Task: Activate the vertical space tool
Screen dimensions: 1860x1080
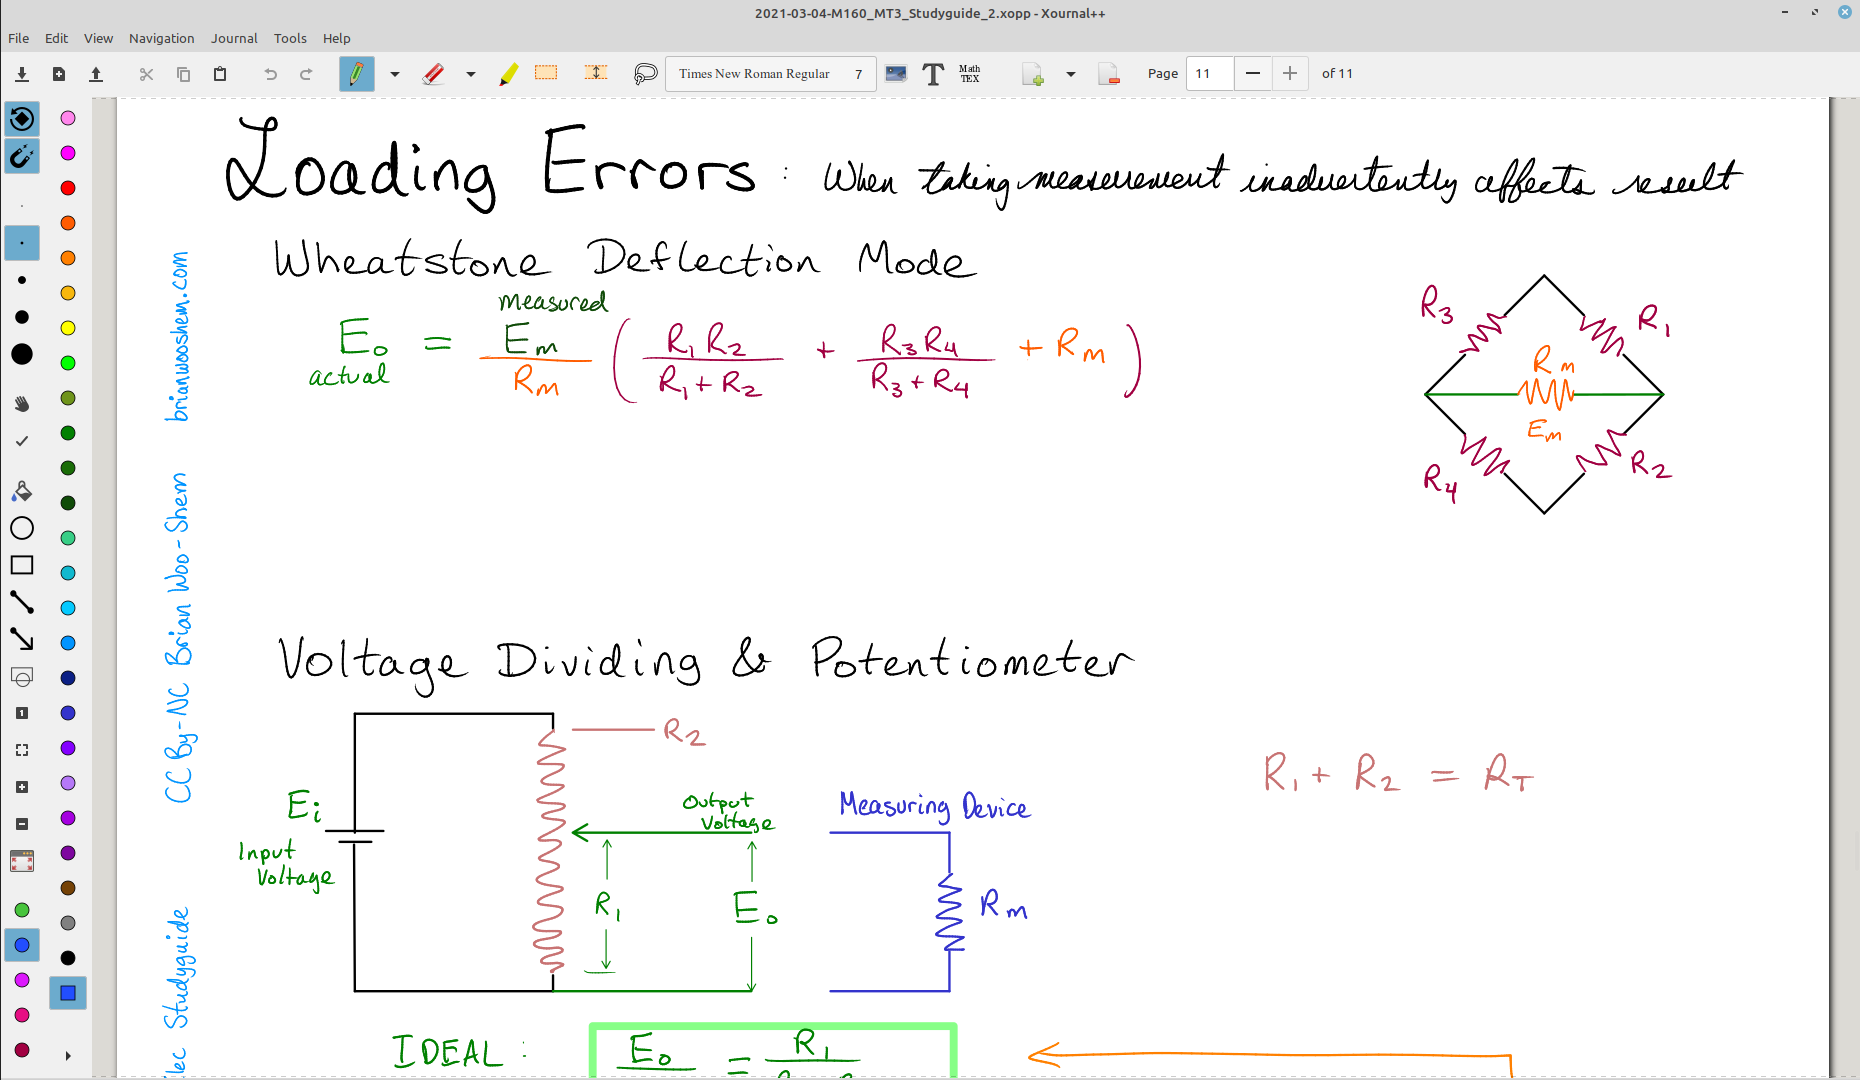Action: [595, 73]
